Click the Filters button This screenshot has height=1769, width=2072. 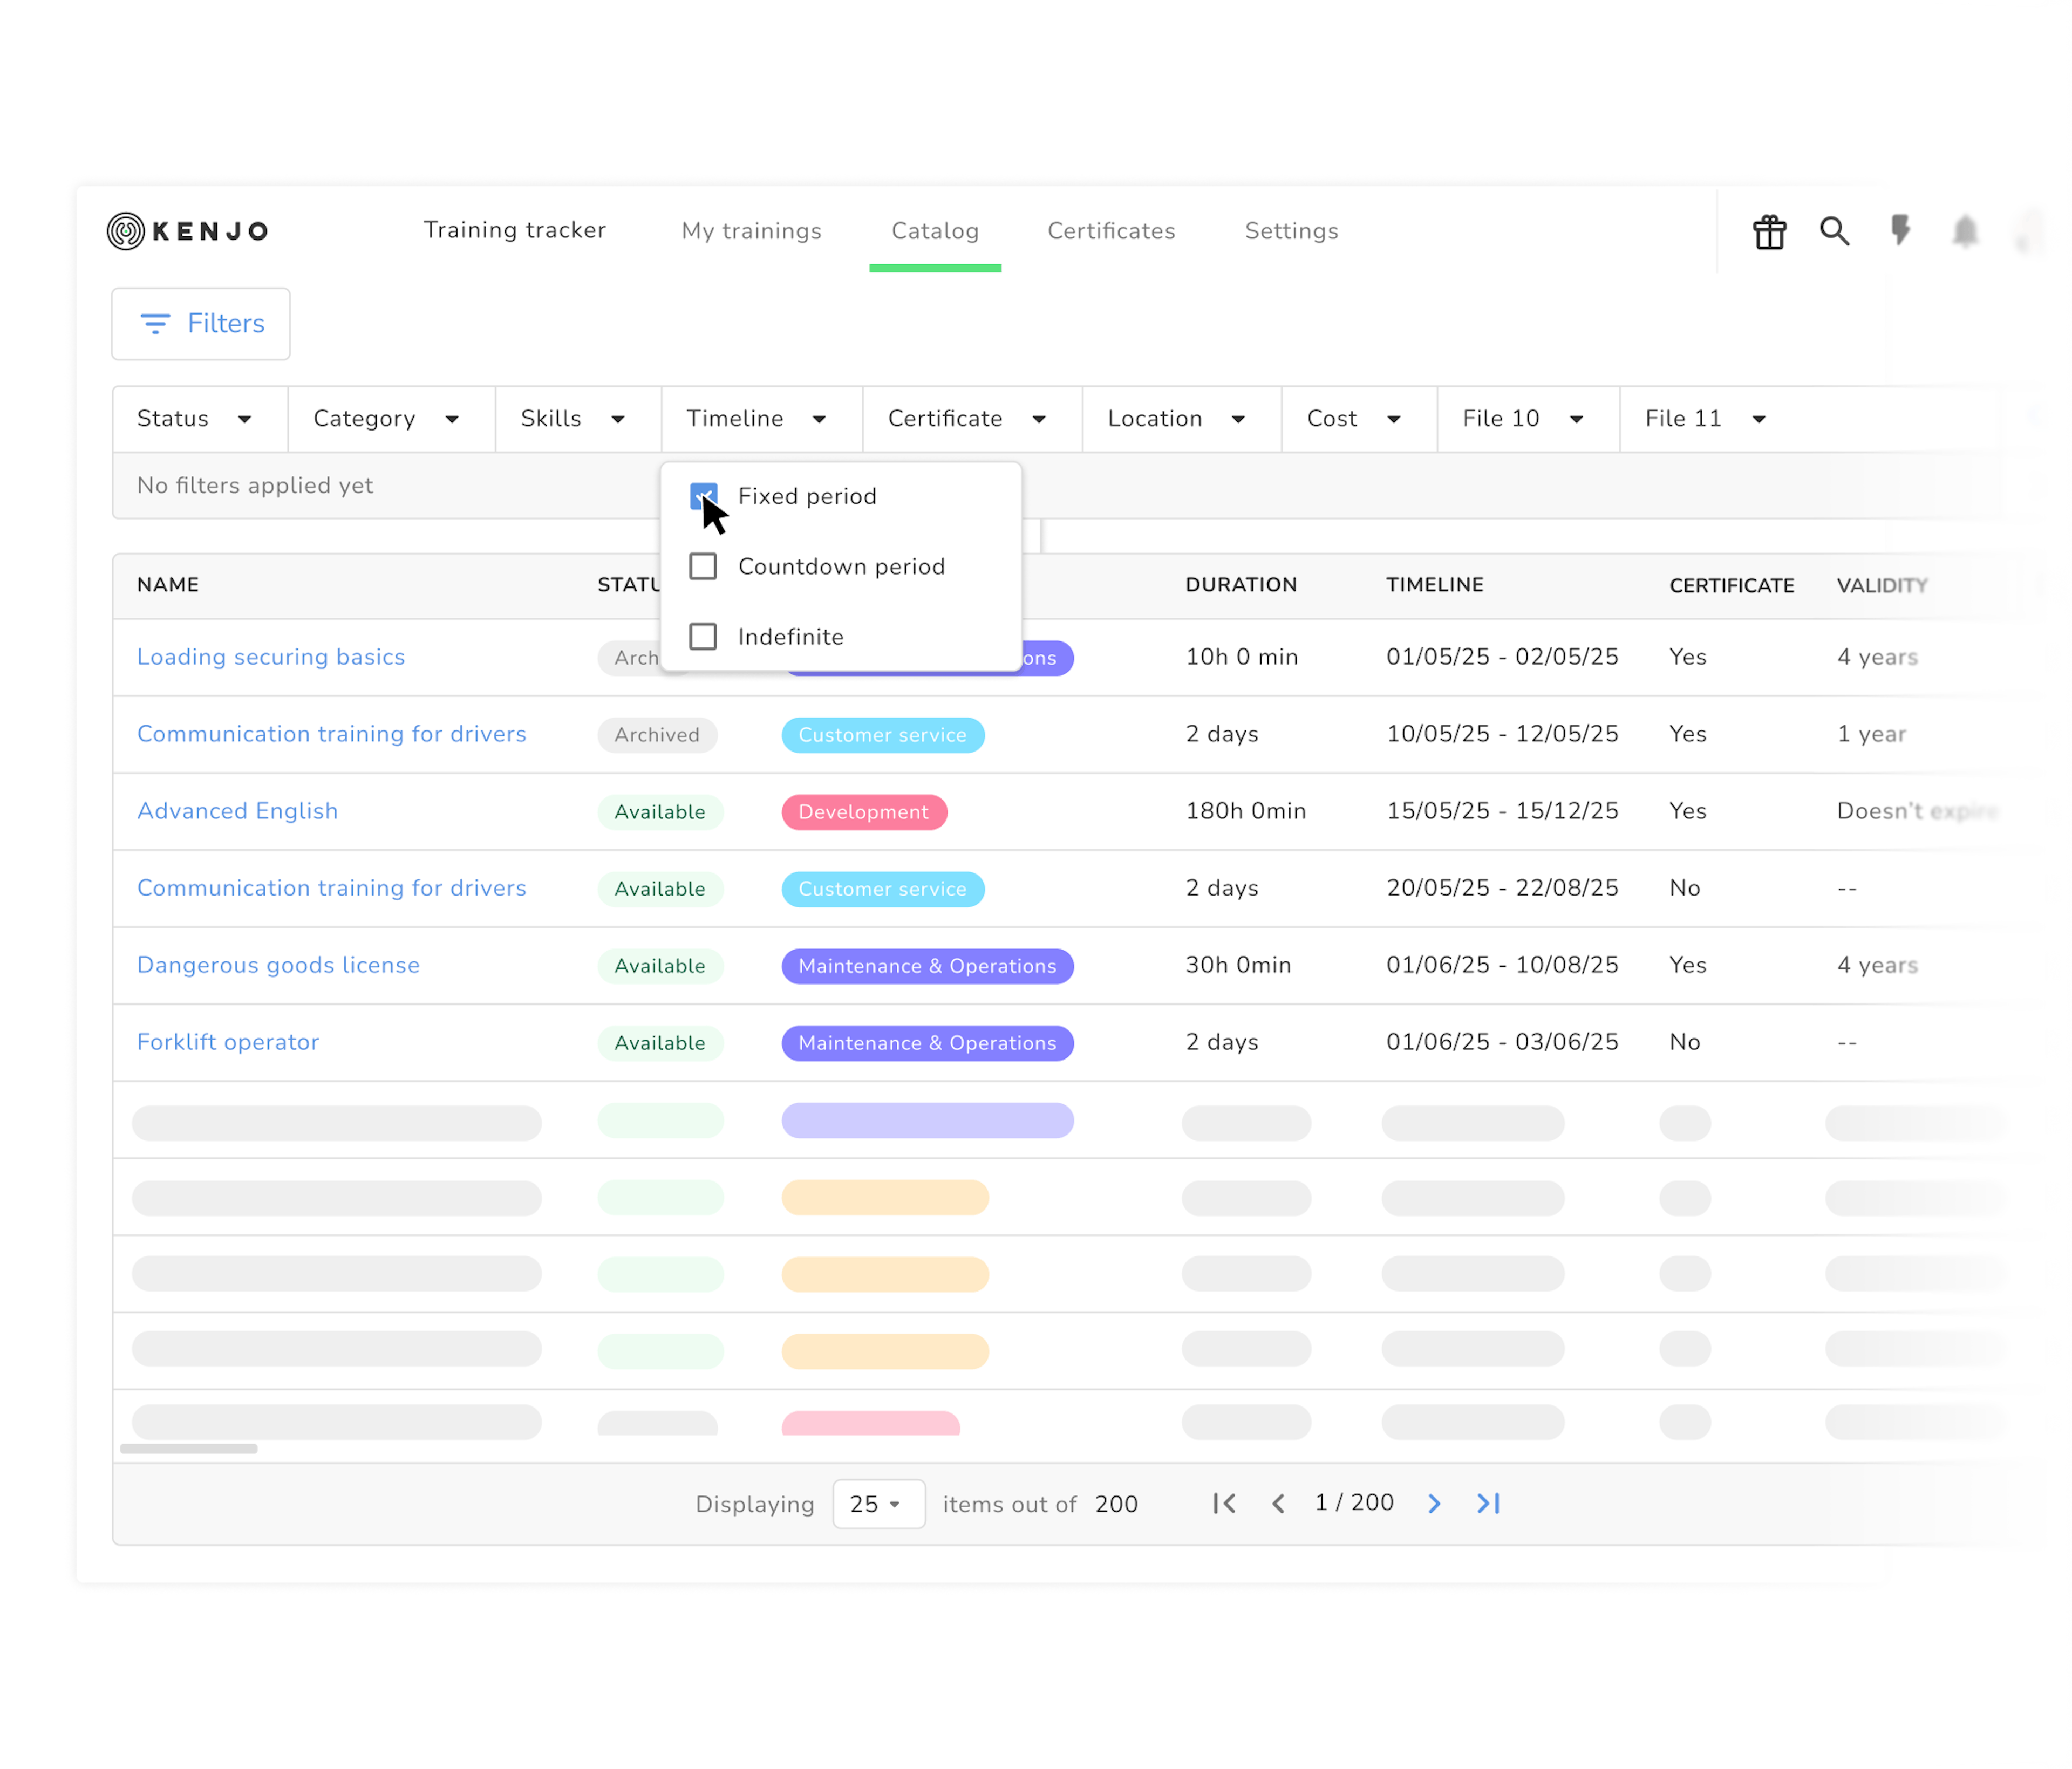click(201, 324)
